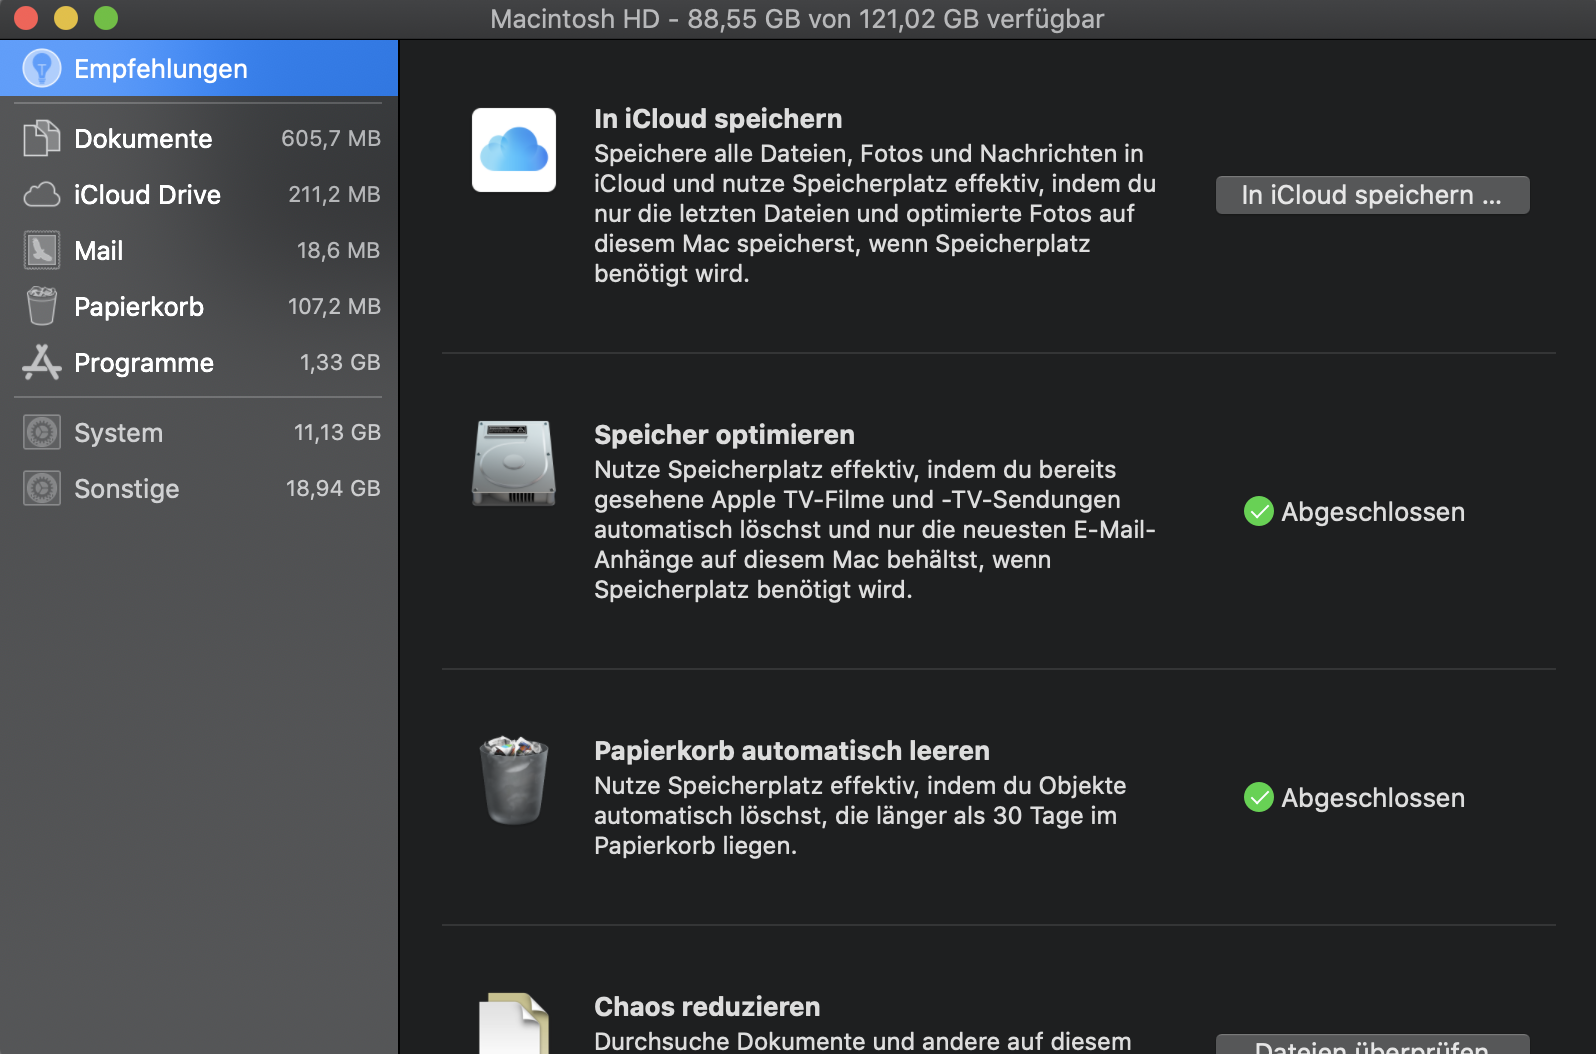Click the Mail stamp icon in sidebar

click(41, 250)
